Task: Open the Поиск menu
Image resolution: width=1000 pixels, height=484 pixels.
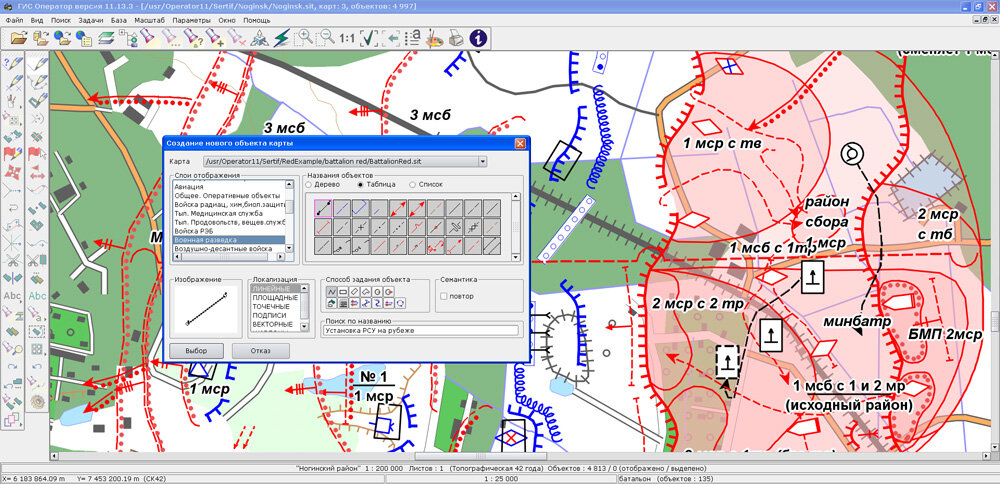Action: 61,20
